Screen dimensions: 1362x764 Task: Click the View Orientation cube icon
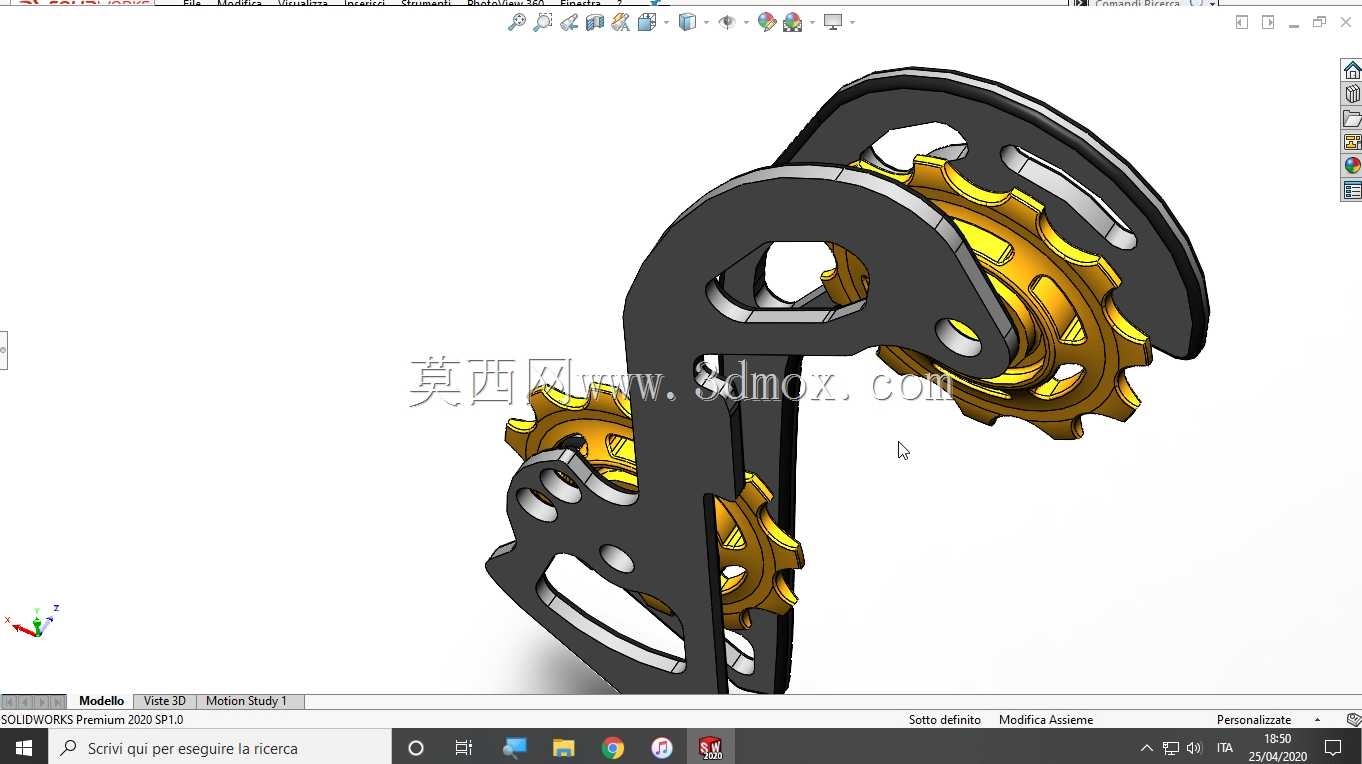646,22
